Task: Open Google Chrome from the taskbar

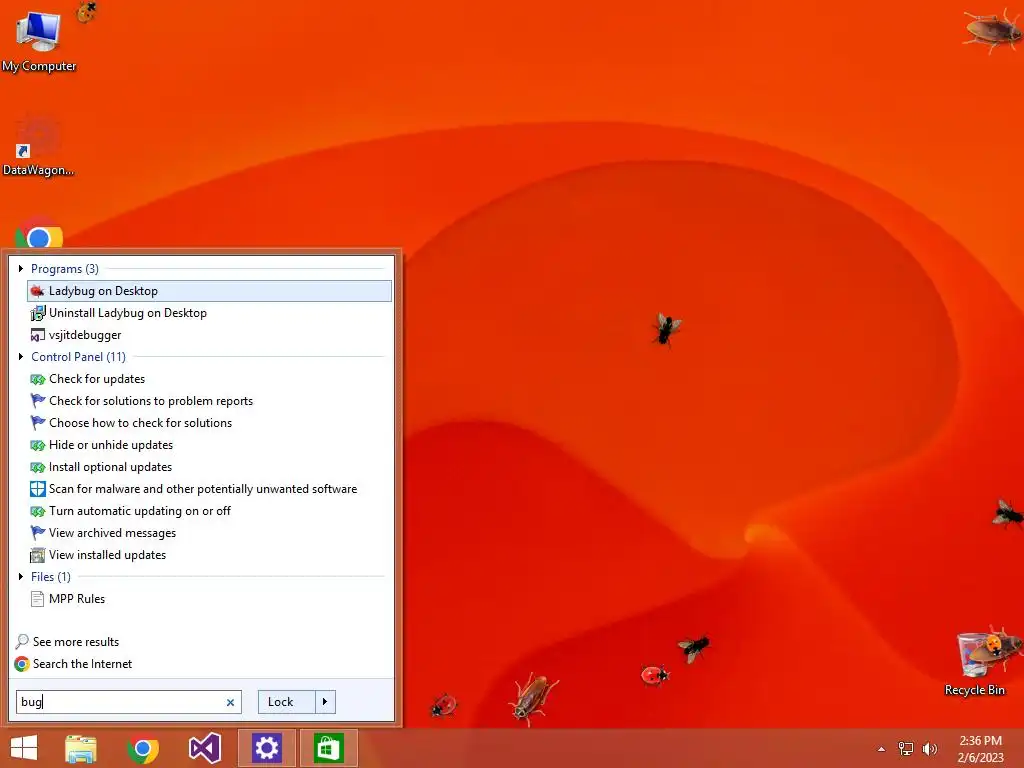Action: click(143, 748)
